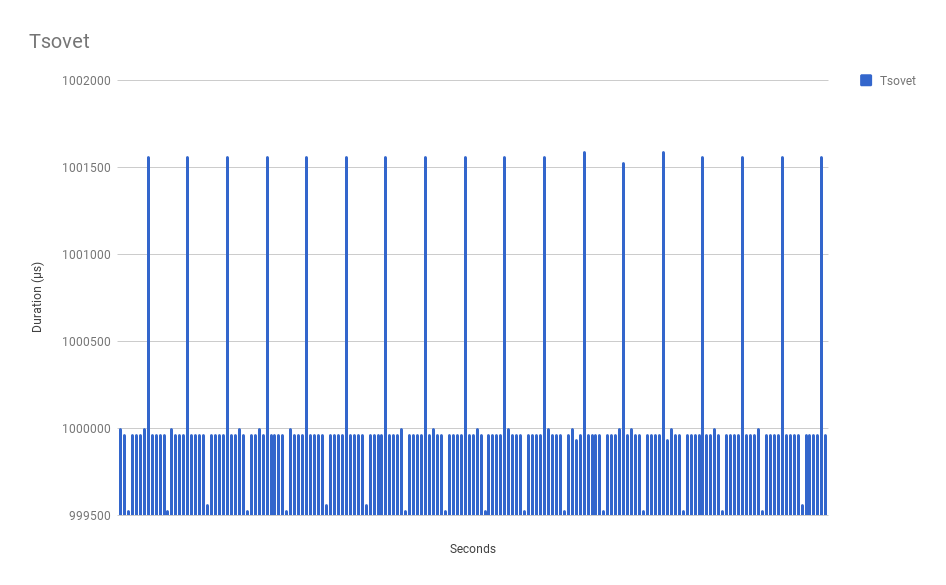Click the blue Tsovet legend swatch
The height and width of the screenshot is (585, 946).
(x=866, y=81)
